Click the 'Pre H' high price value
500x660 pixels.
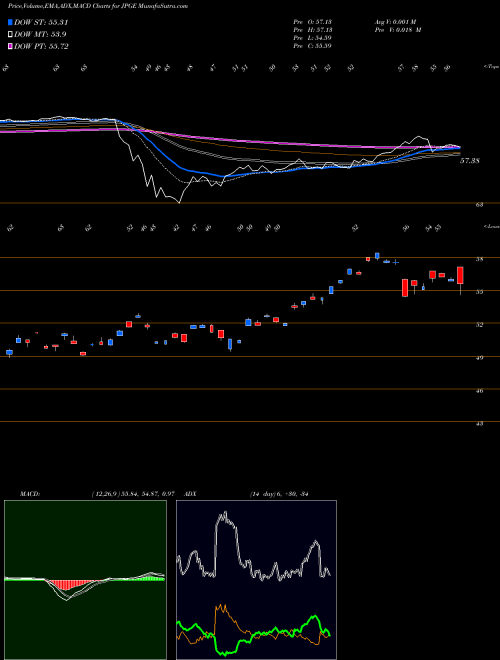point(313,30)
